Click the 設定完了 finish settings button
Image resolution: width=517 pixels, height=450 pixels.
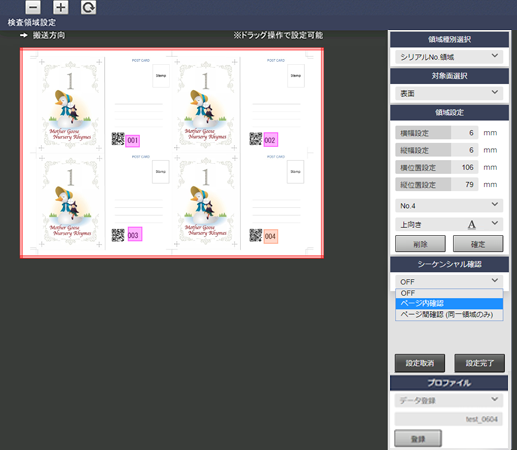pyautogui.click(x=479, y=363)
